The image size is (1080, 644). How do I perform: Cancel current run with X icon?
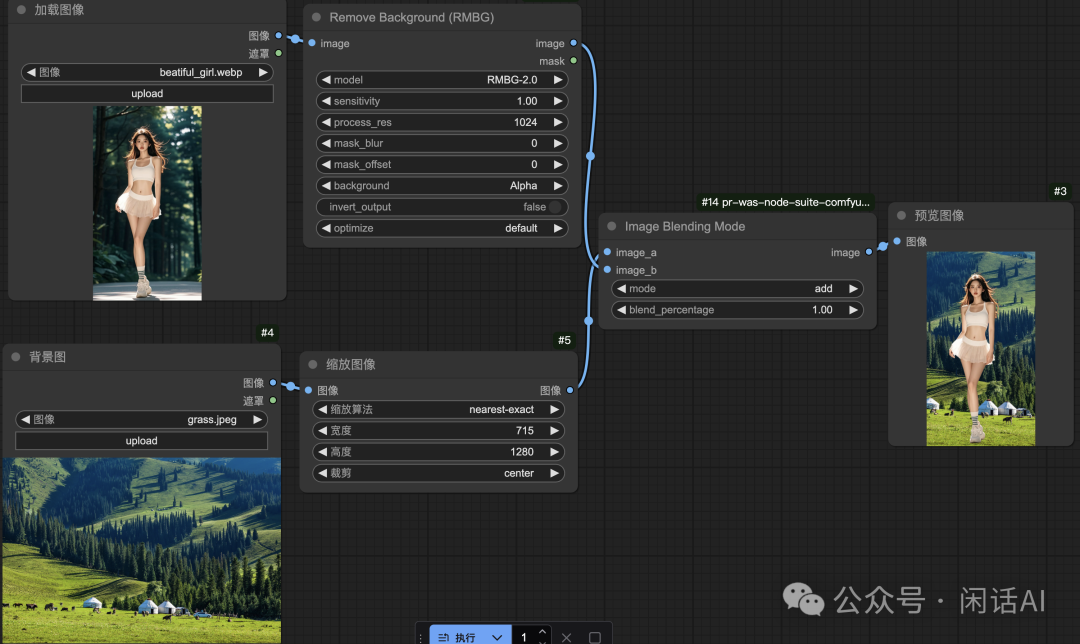tap(566, 637)
